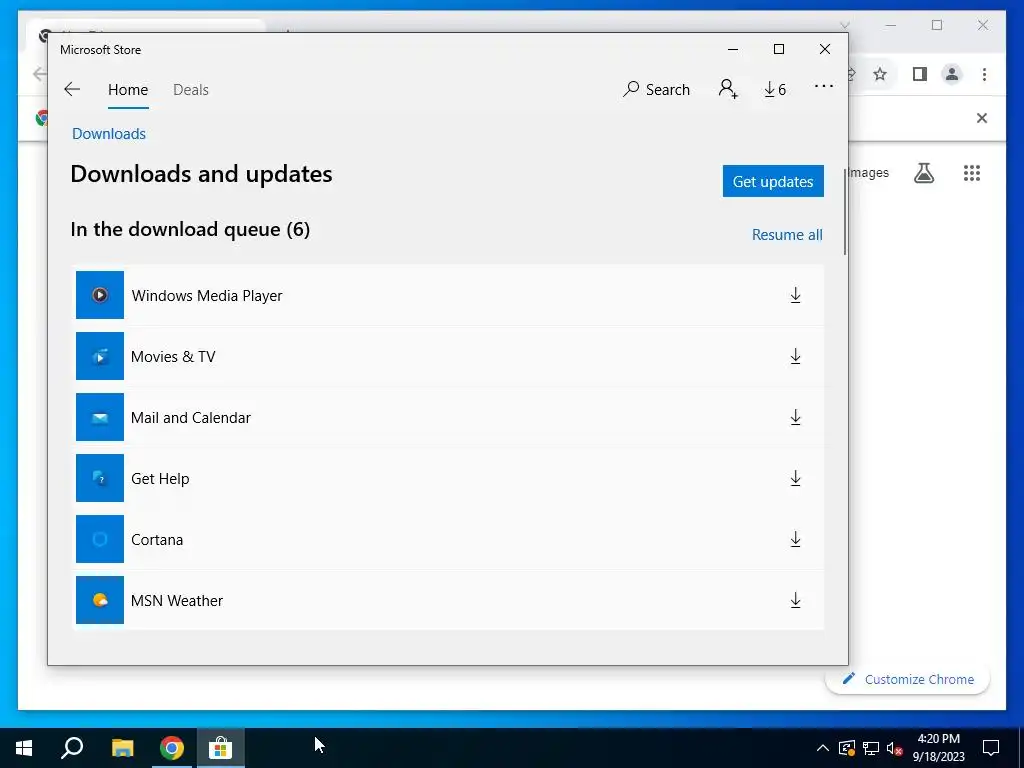Select the Get Help row text
The image size is (1024, 768).
(160, 479)
